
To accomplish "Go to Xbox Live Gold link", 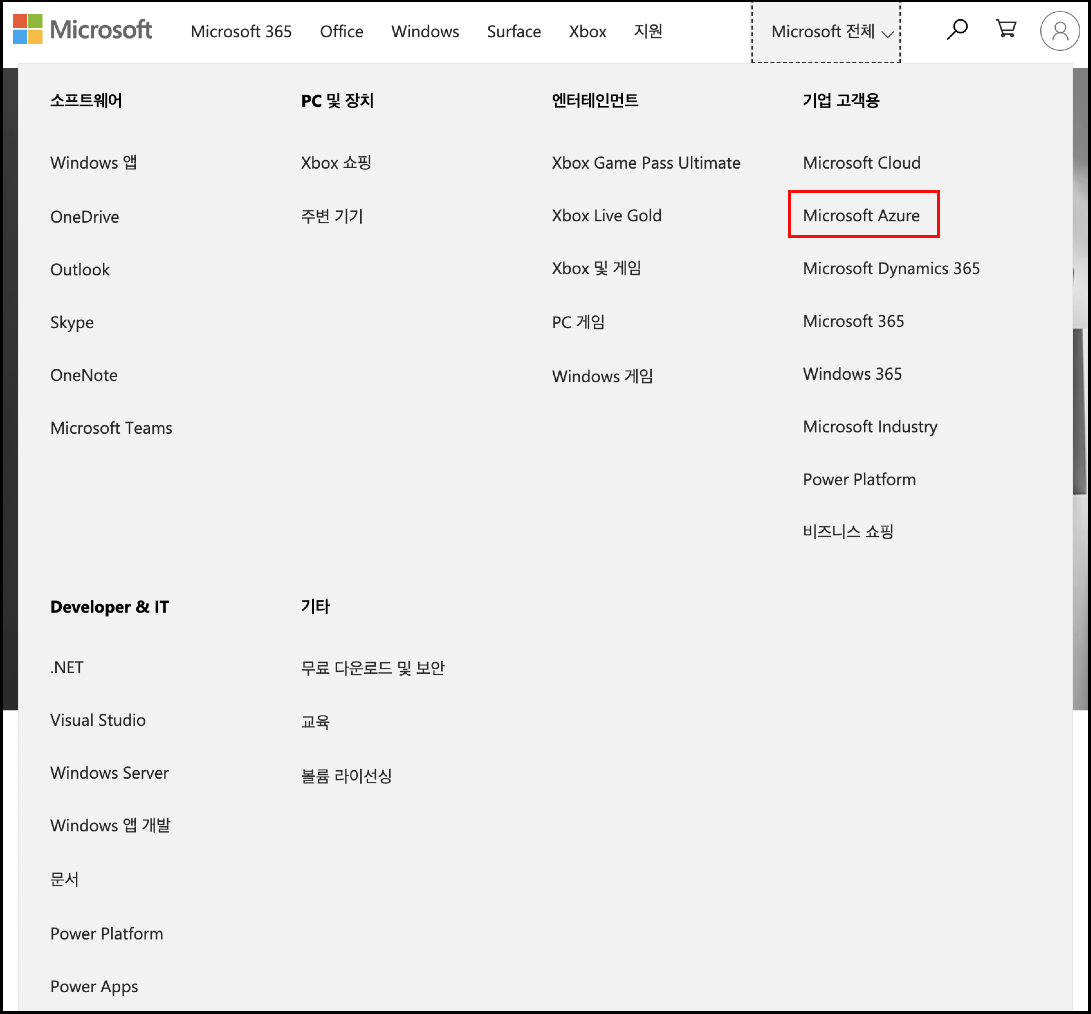I will point(606,216).
